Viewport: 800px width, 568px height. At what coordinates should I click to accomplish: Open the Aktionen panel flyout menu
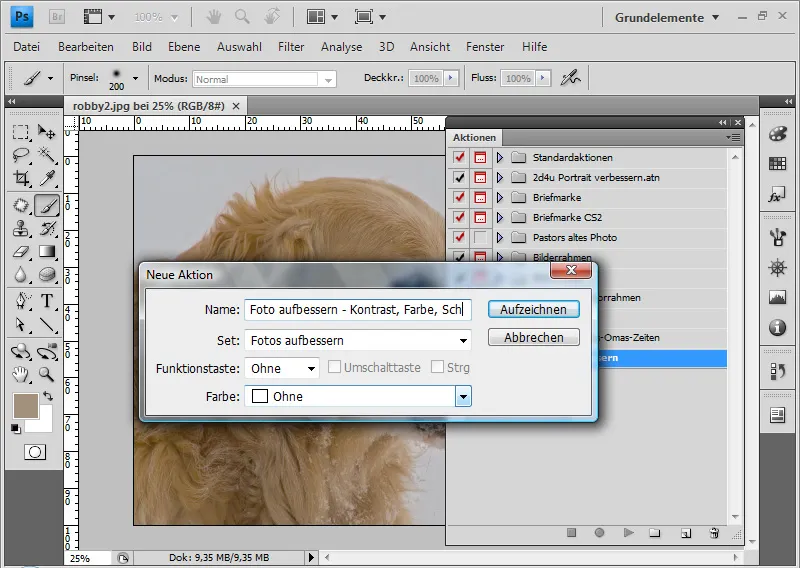click(733, 137)
